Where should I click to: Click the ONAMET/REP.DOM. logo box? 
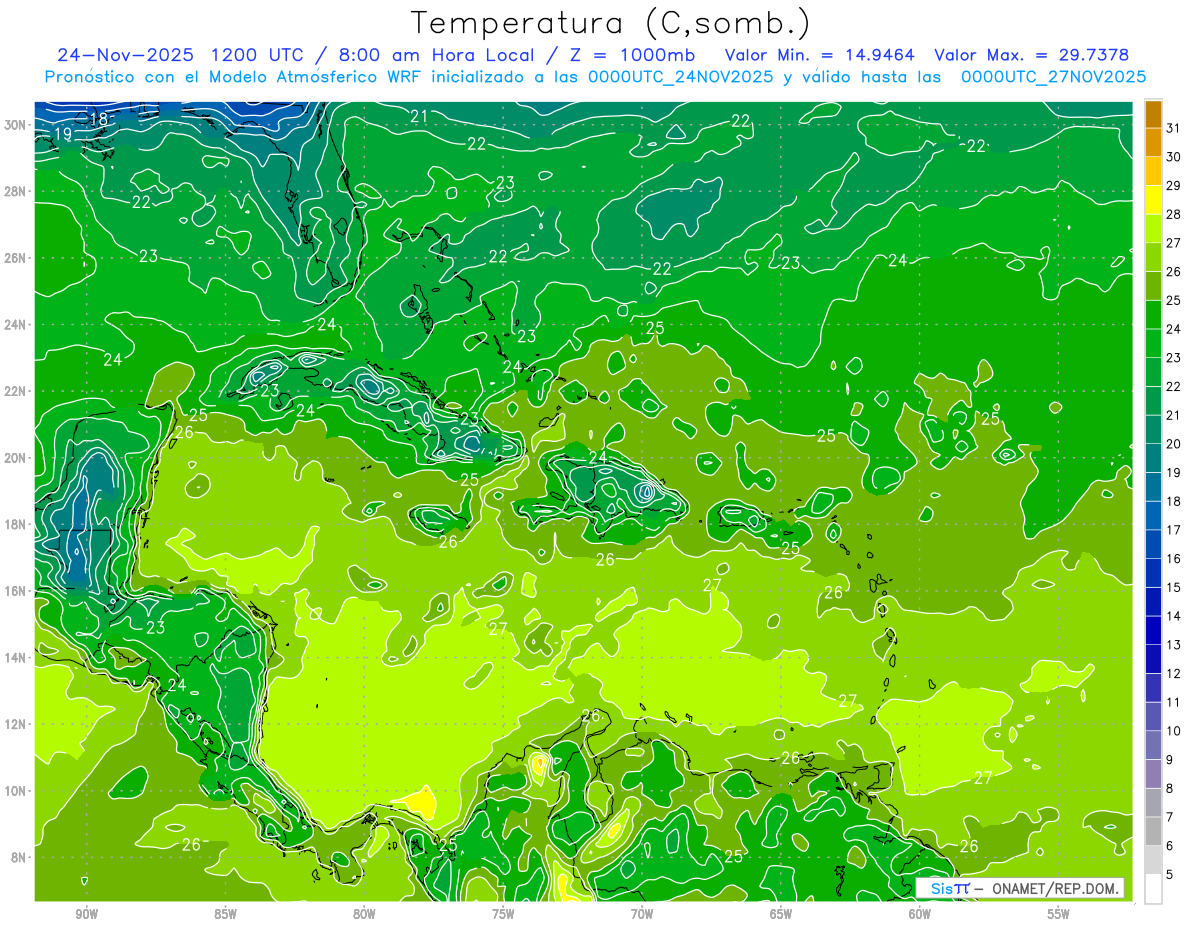1020,888
